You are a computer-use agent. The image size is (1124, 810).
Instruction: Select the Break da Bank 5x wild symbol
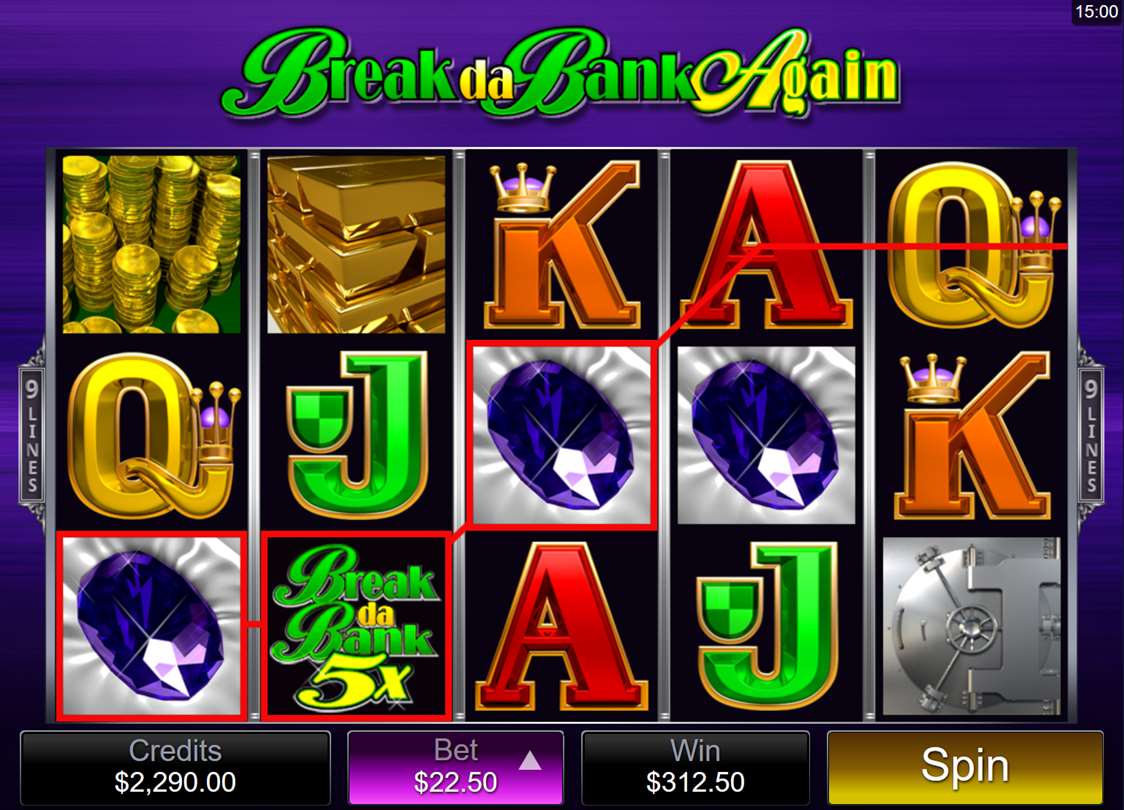356,626
